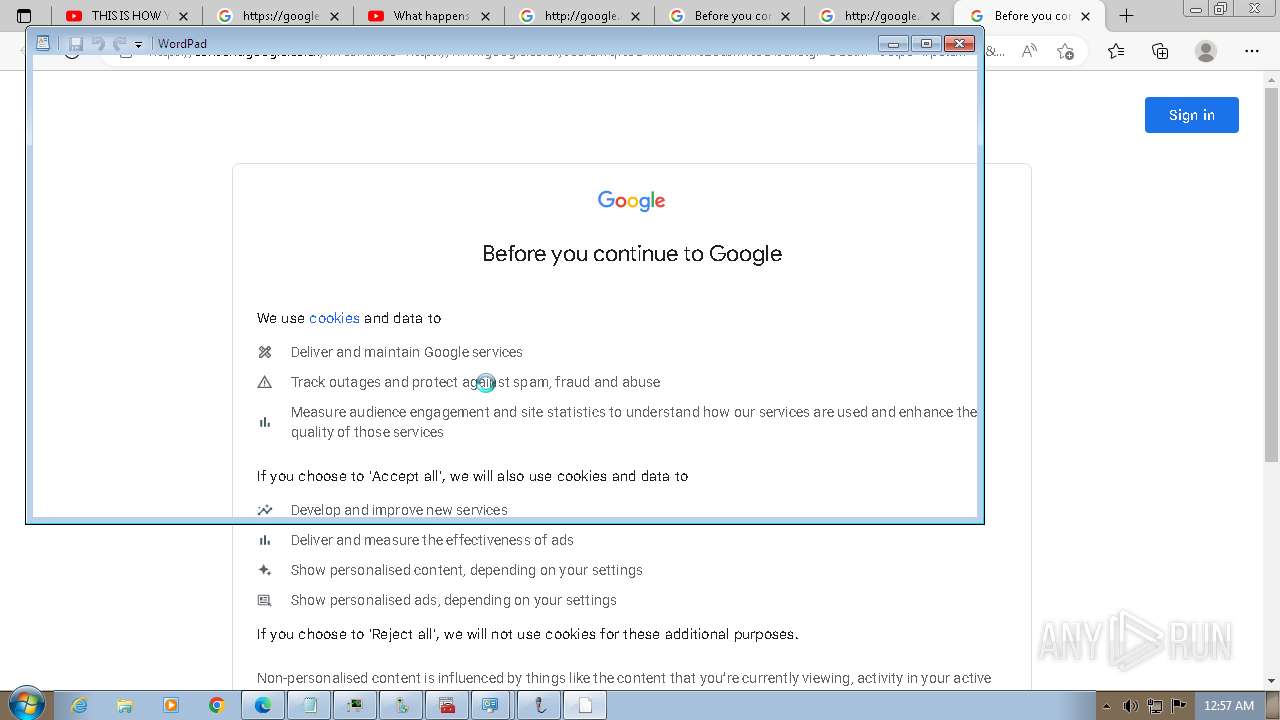Viewport: 1280px width, 720px height.
Task: Close the 'https://google' tab
Action: pyautogui.click(x=334, y=16)
